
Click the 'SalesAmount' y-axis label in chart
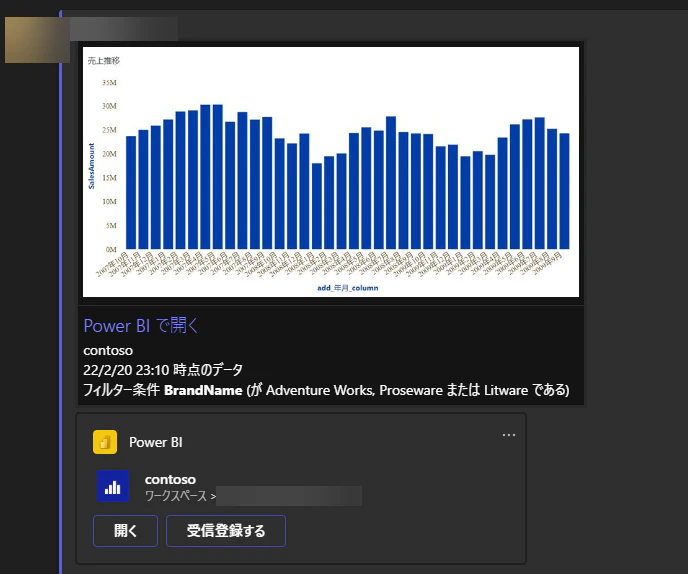point(91,166)
